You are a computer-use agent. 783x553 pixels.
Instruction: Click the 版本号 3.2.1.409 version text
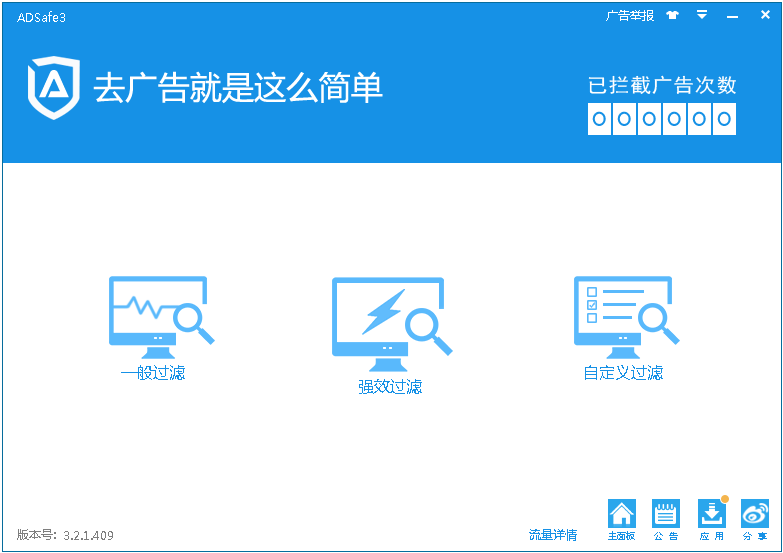(65, 535)
